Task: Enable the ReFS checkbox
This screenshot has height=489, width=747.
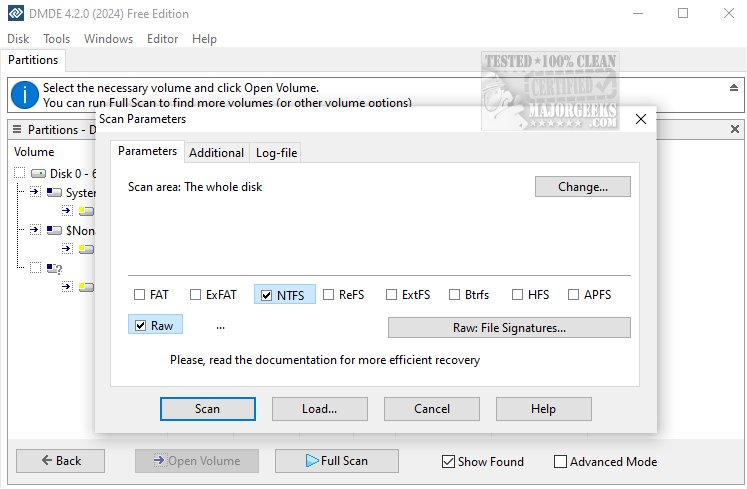Action: 328,295
